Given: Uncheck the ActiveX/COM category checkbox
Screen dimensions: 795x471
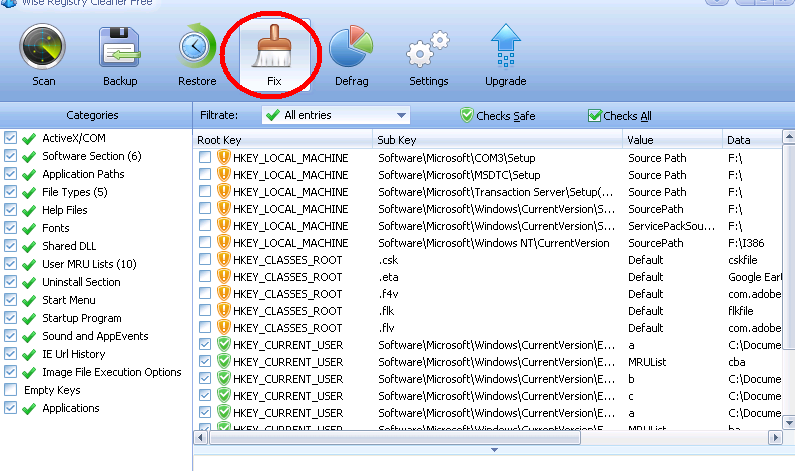Looking at the screenshot, I should [x=10, y=138].
